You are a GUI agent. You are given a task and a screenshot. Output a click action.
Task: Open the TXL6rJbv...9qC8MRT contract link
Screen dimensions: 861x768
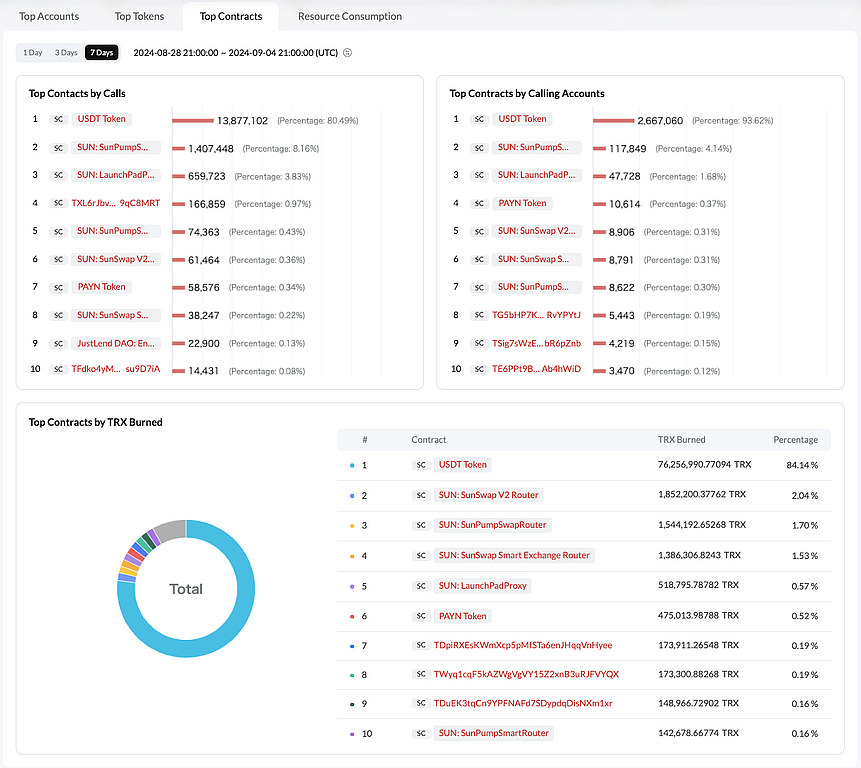click(x=115, y=203)
